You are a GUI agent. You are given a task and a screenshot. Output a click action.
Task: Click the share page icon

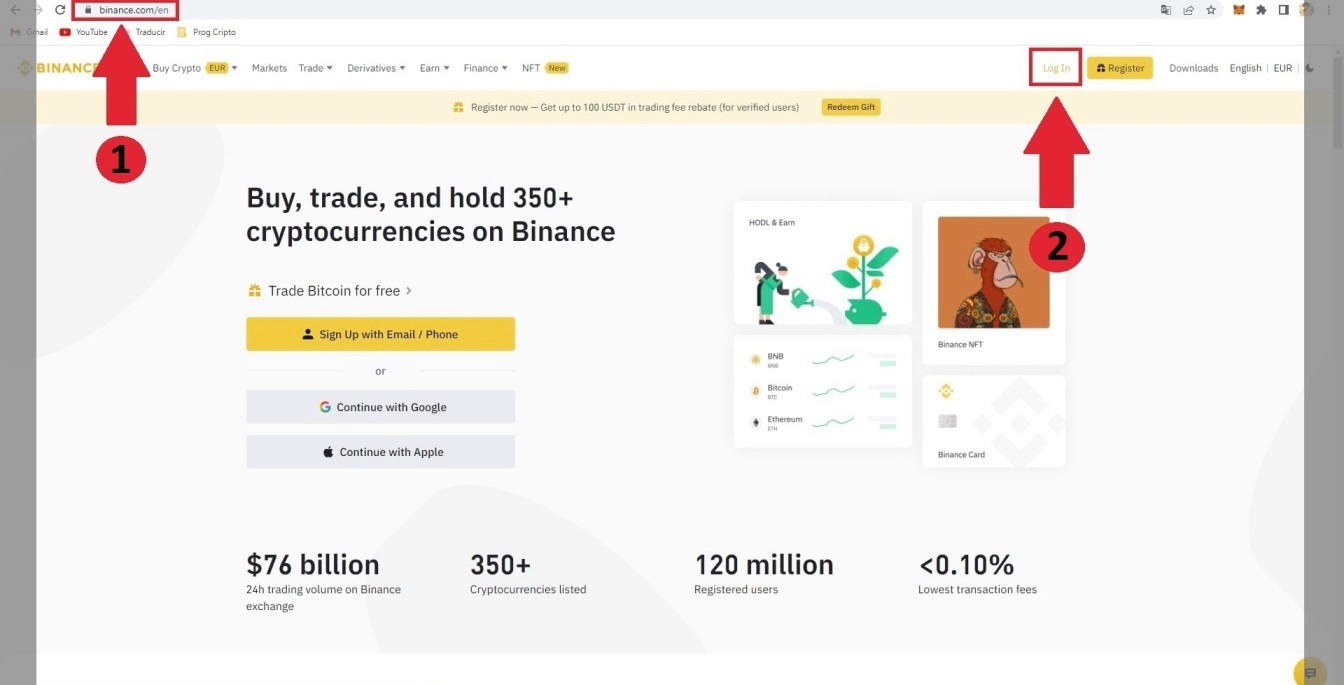(1188, 10)
